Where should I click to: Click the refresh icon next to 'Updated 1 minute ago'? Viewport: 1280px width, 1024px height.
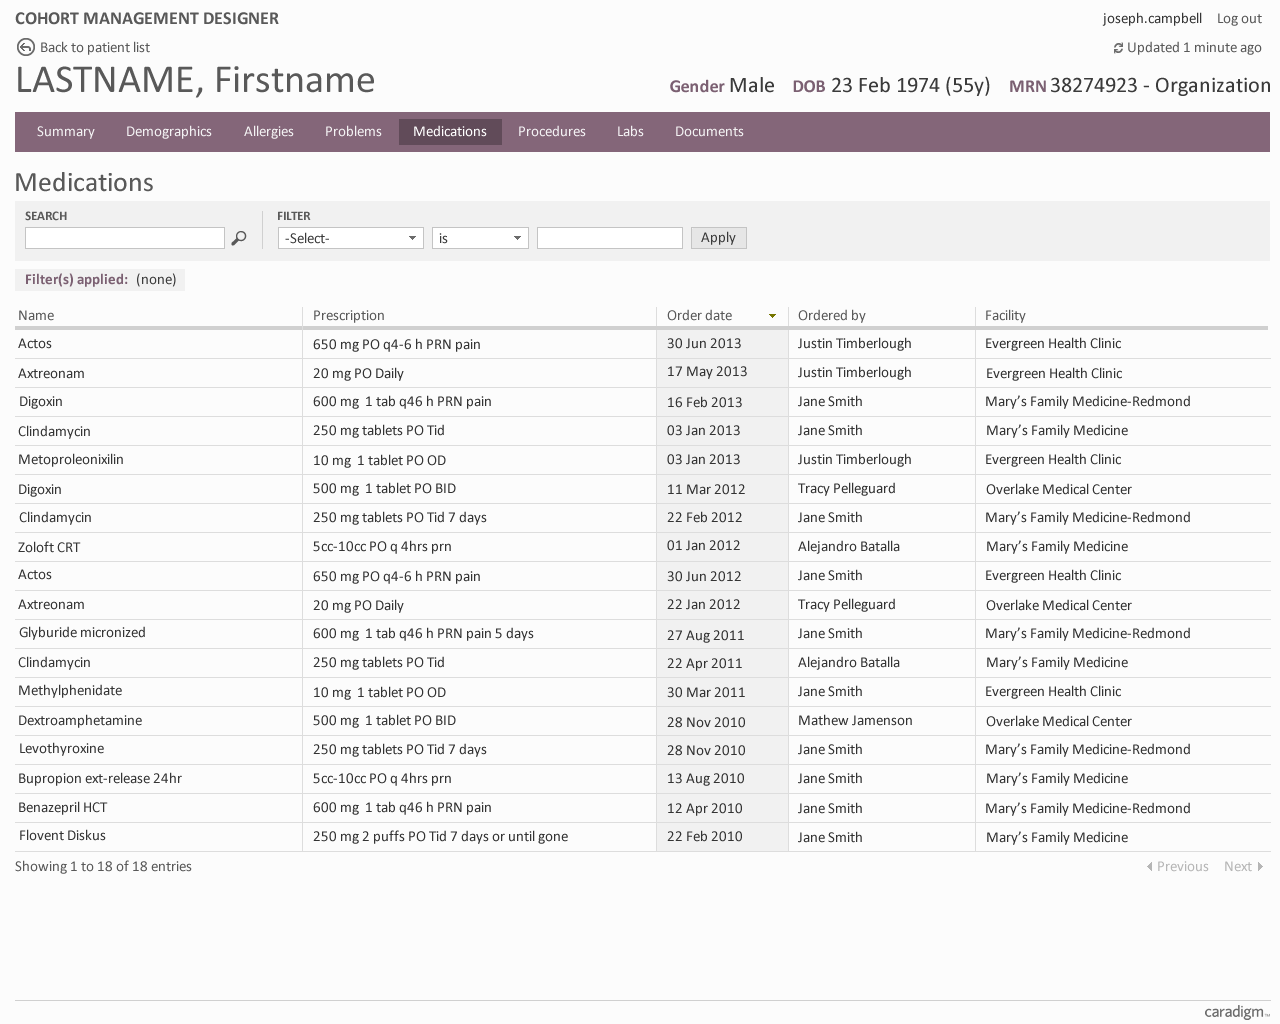coord(1118,47)
